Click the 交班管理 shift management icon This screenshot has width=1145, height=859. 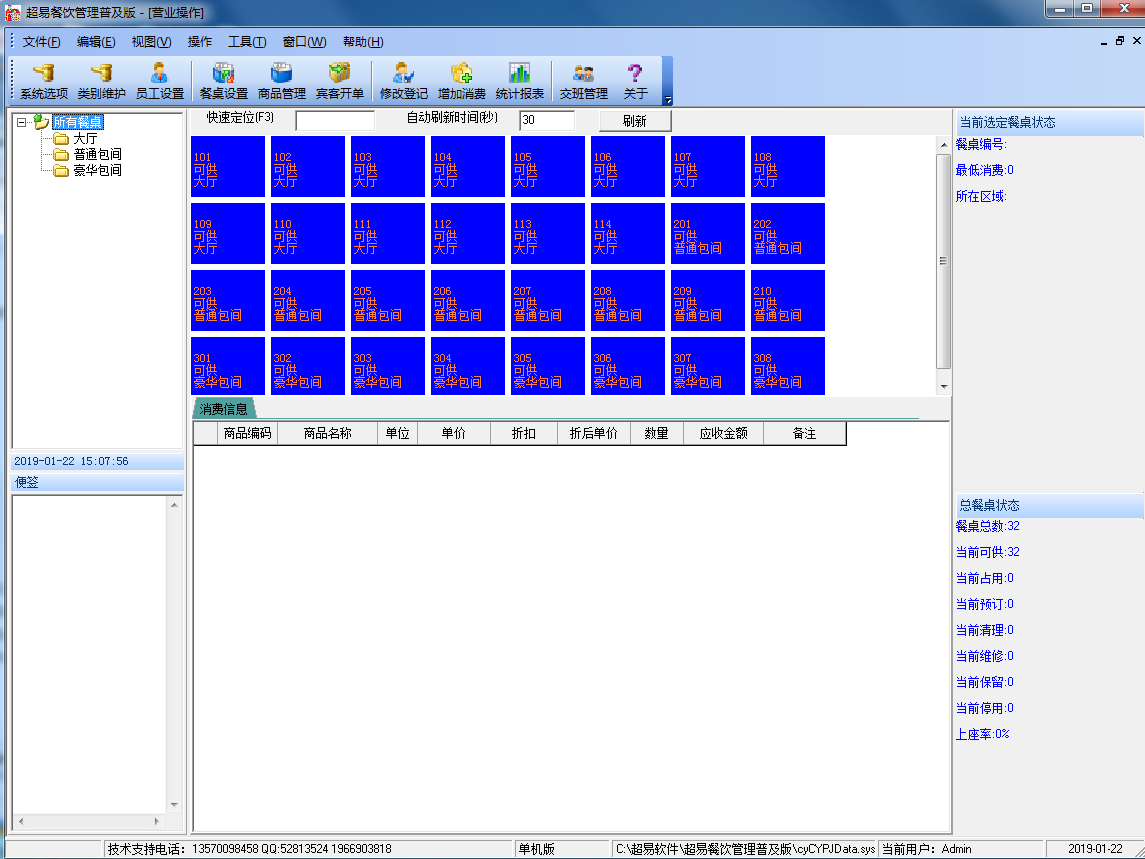click(583, 80)
